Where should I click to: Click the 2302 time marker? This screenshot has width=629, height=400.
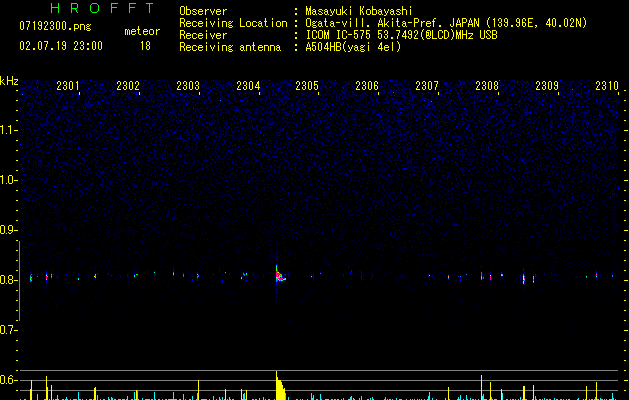click(x=128, y=86)
